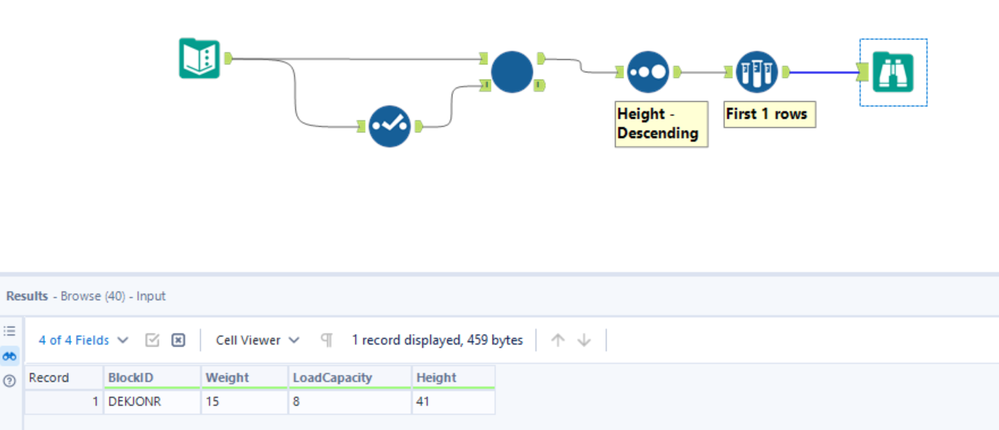This screenshot has height=430, width=999.
Task: Click the Sort tool input anchor
Action: (619, 73)
